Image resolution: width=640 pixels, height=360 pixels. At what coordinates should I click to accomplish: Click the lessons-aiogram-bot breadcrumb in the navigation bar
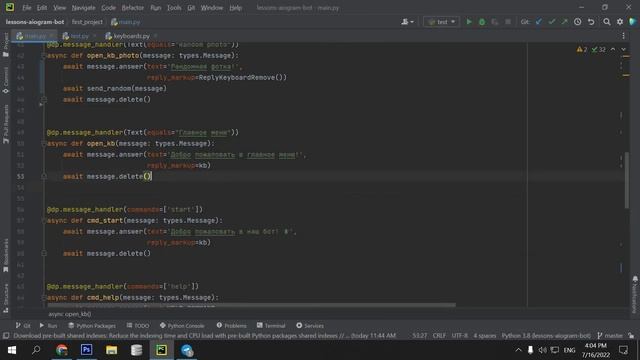click(x=35, y=22)
